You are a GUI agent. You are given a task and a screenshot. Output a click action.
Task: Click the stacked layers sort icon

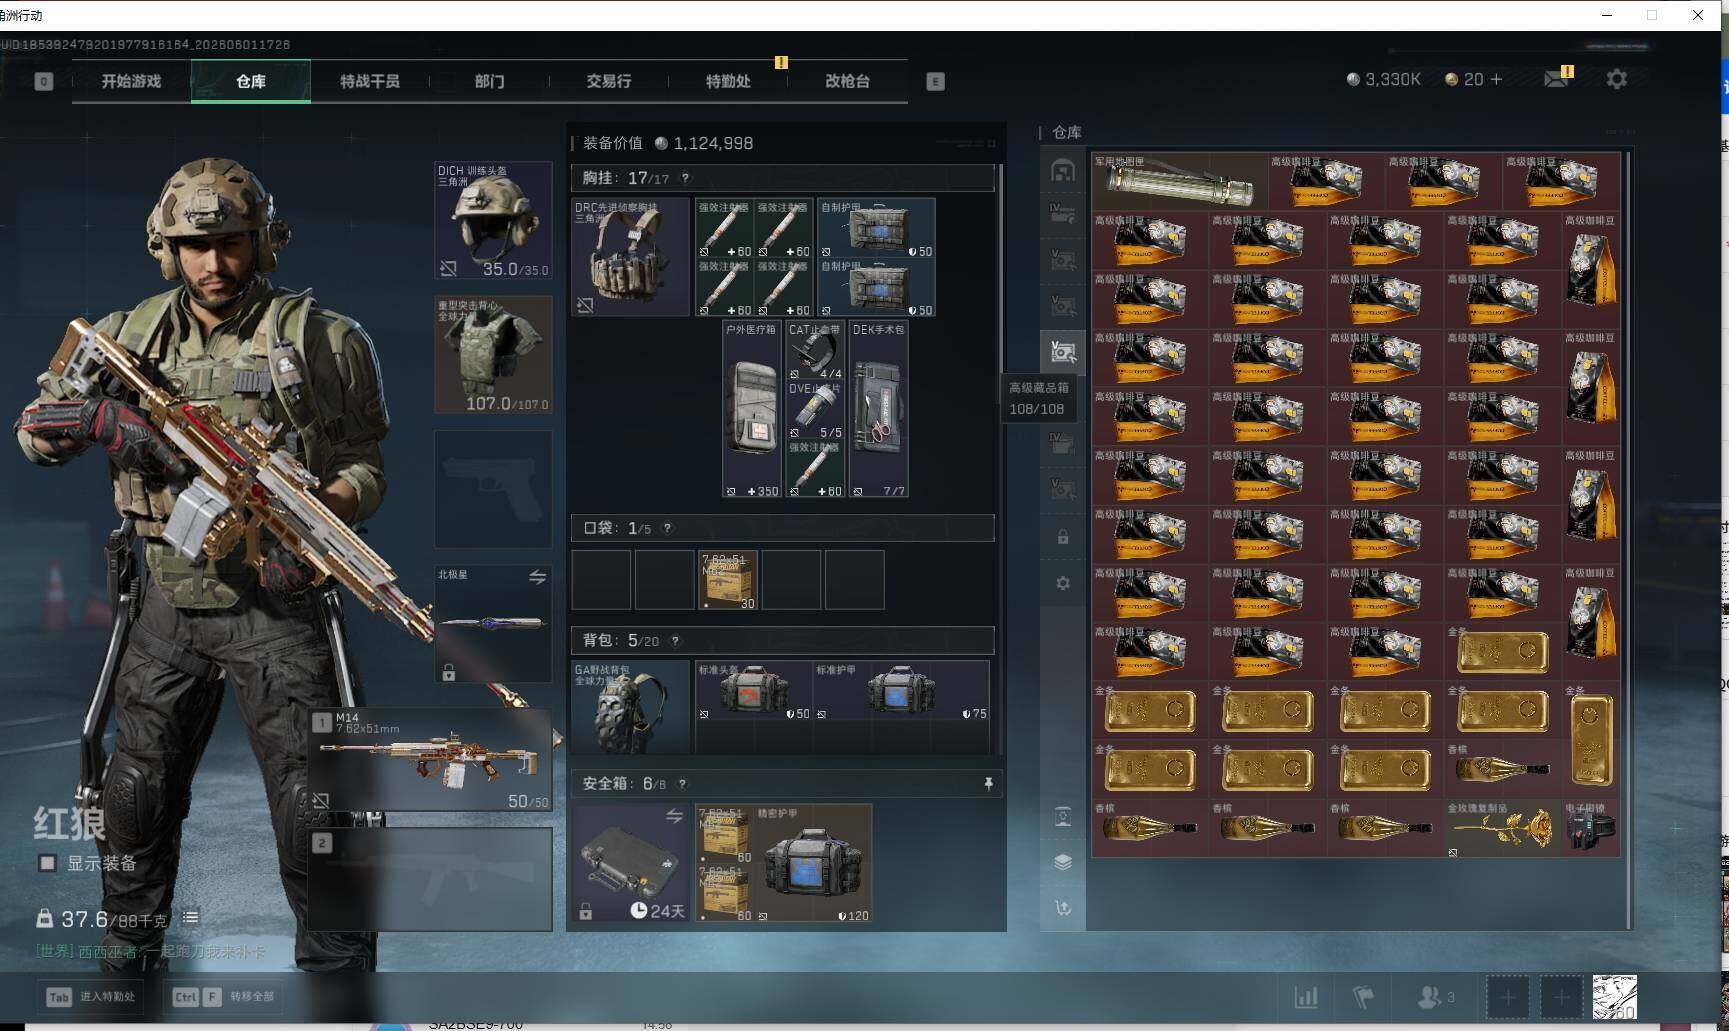click(x=1062, y=862)
